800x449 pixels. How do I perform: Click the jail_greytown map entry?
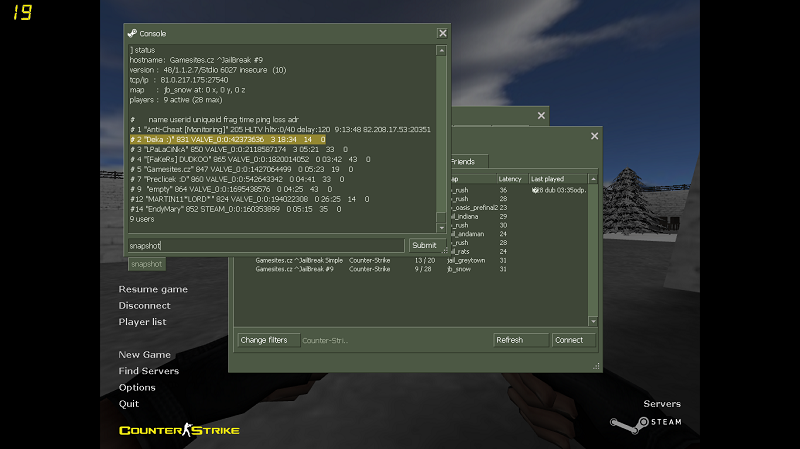click(467, 260)
